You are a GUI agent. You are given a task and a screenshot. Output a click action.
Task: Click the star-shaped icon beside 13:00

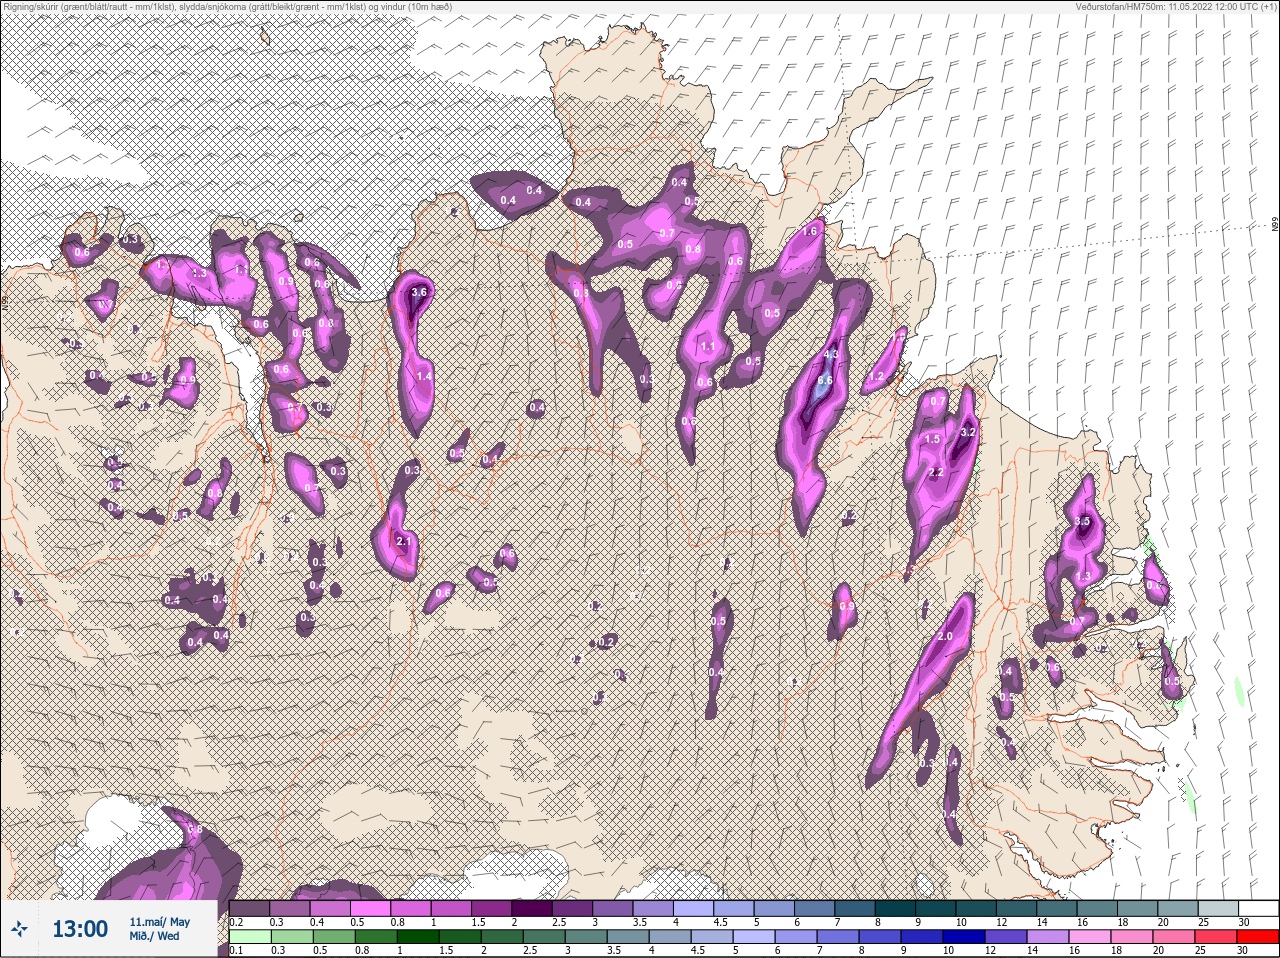(20, 929)
